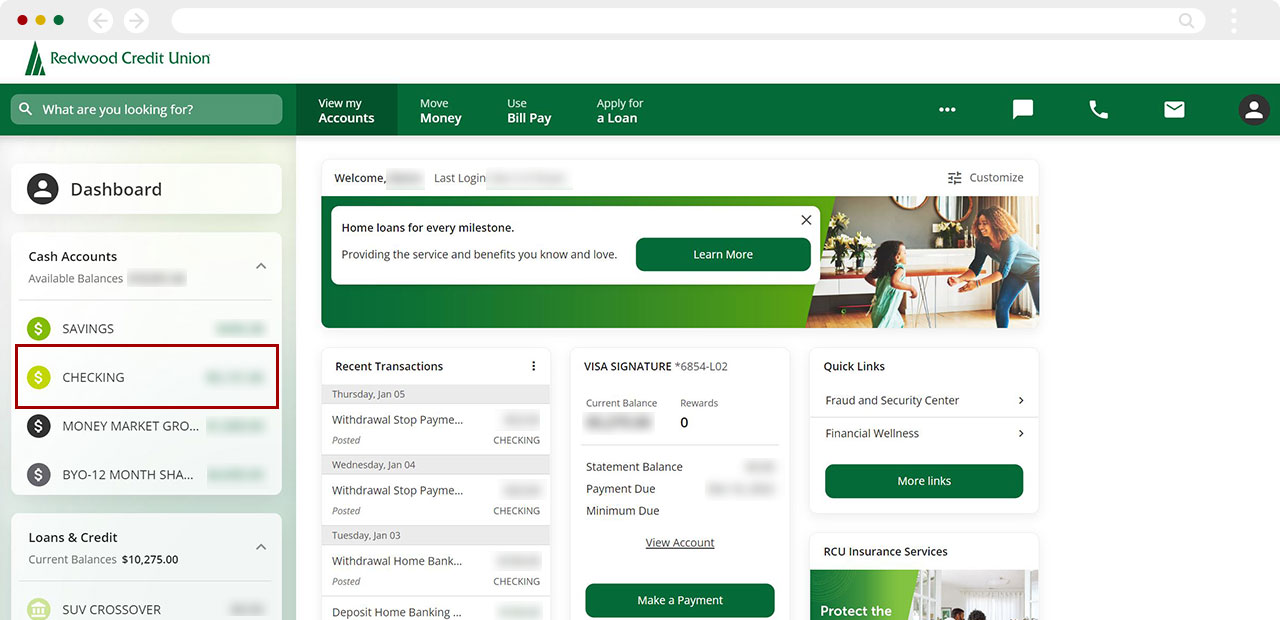The width and height of the screenshot is (1280, 620).
Task: Click the Customize sliders icon
Action: pyautogui.click(x=955, y=178)
